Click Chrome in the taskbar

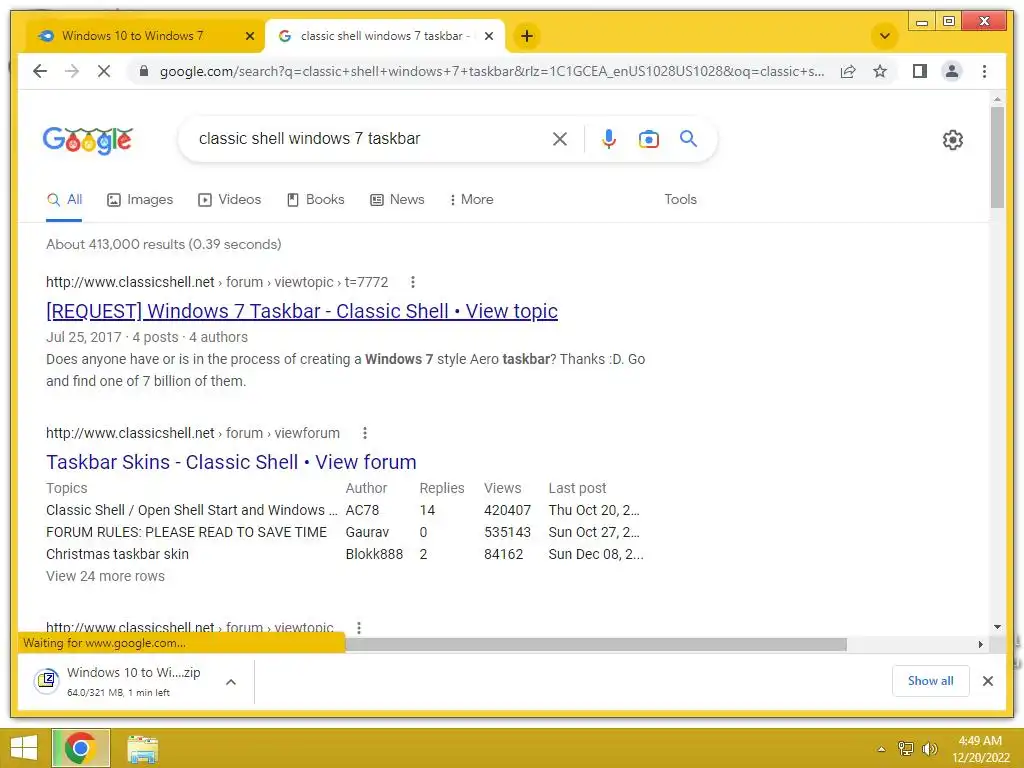81,748
